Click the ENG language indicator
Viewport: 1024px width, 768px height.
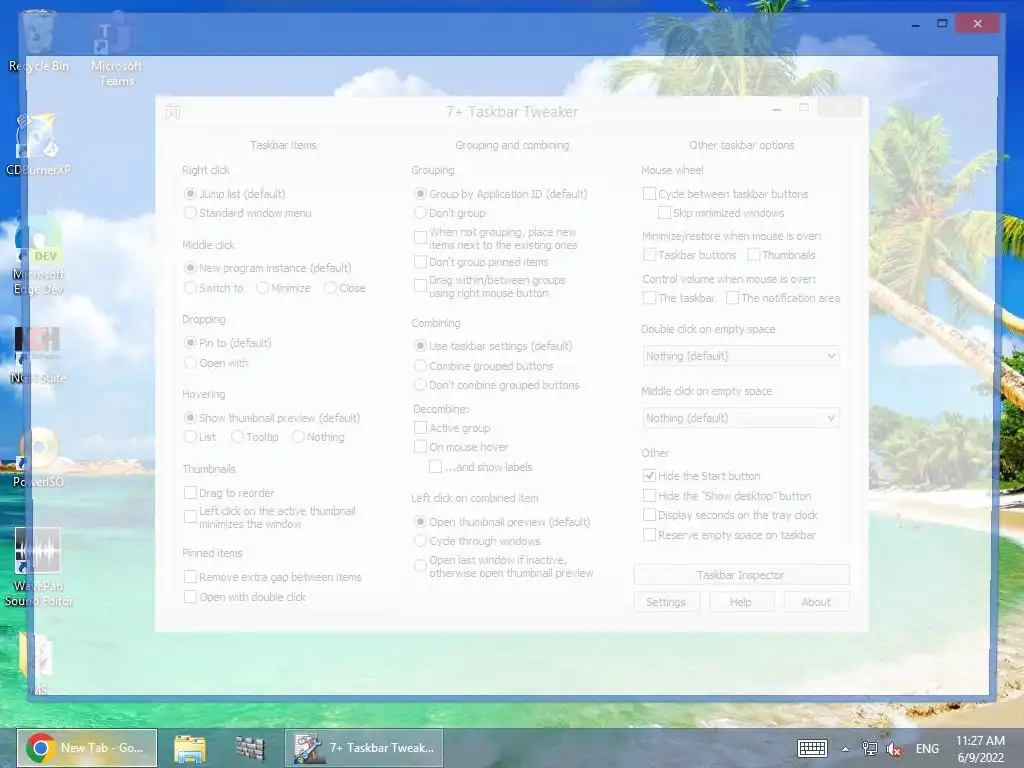[927, 749]
